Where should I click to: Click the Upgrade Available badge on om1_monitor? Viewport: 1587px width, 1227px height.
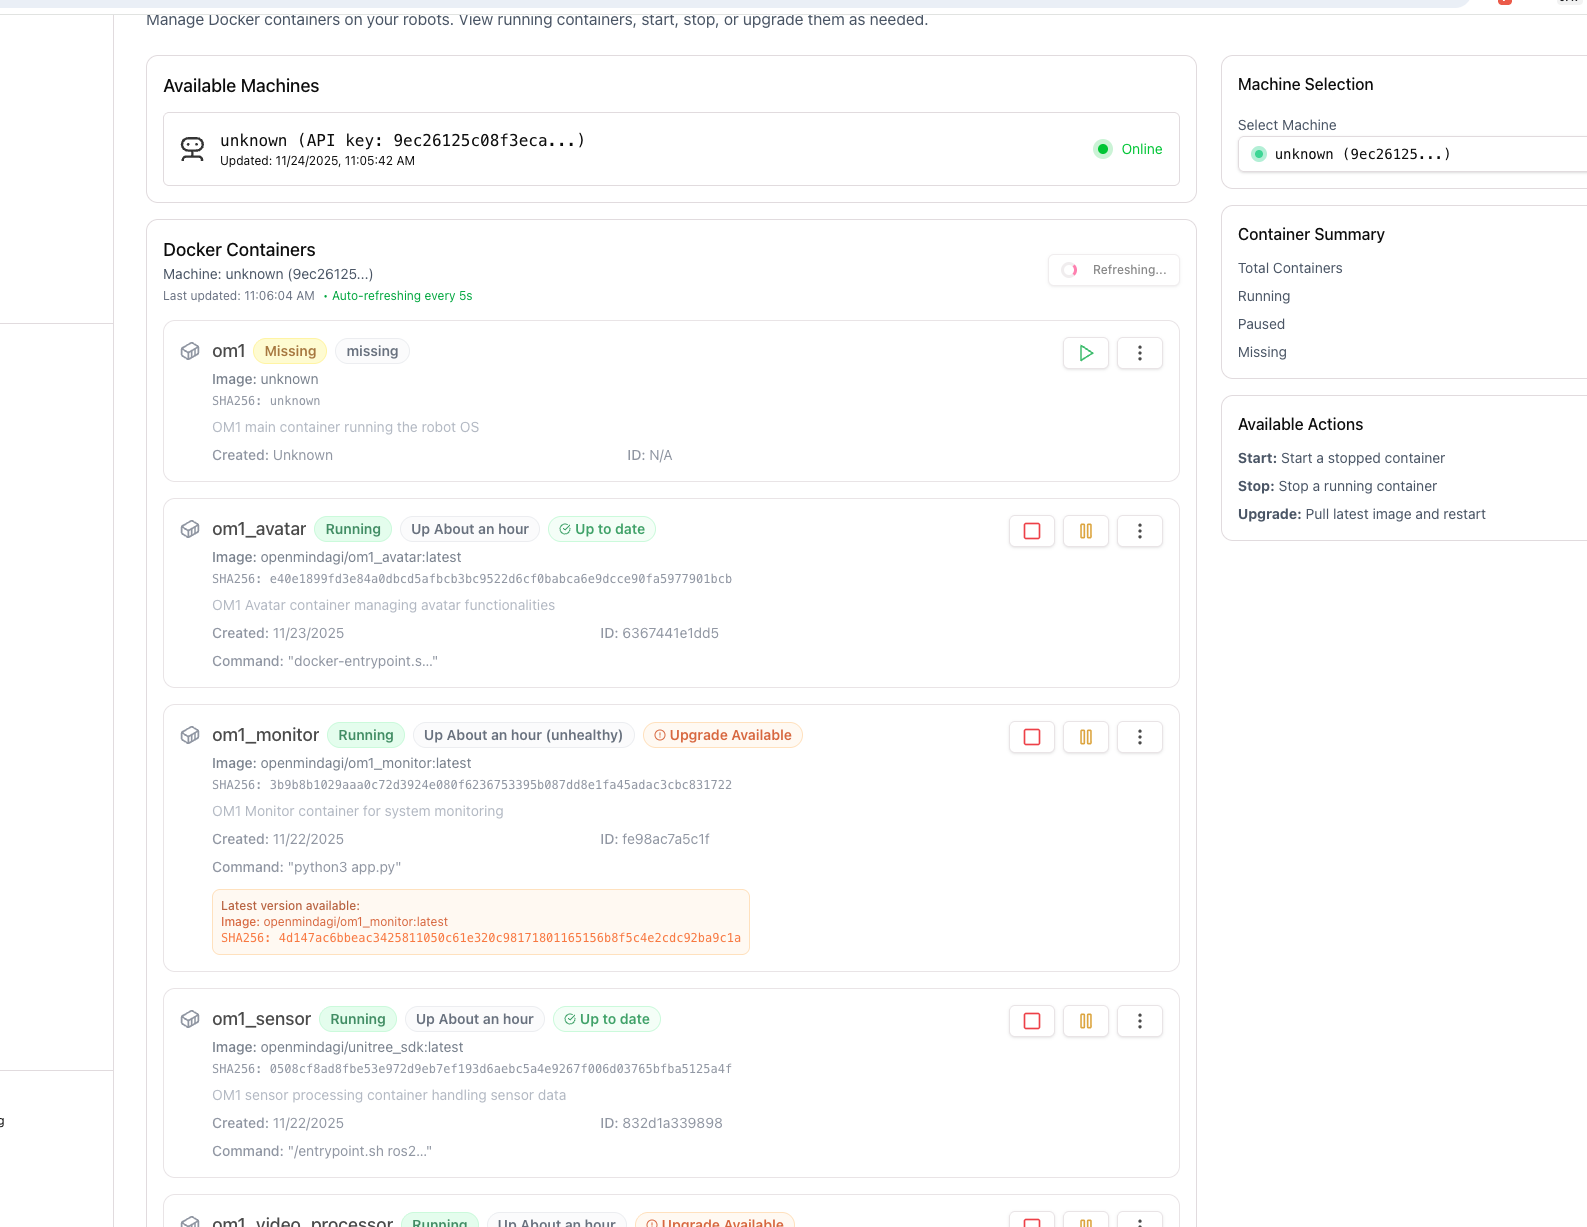(x=722, y=735)
